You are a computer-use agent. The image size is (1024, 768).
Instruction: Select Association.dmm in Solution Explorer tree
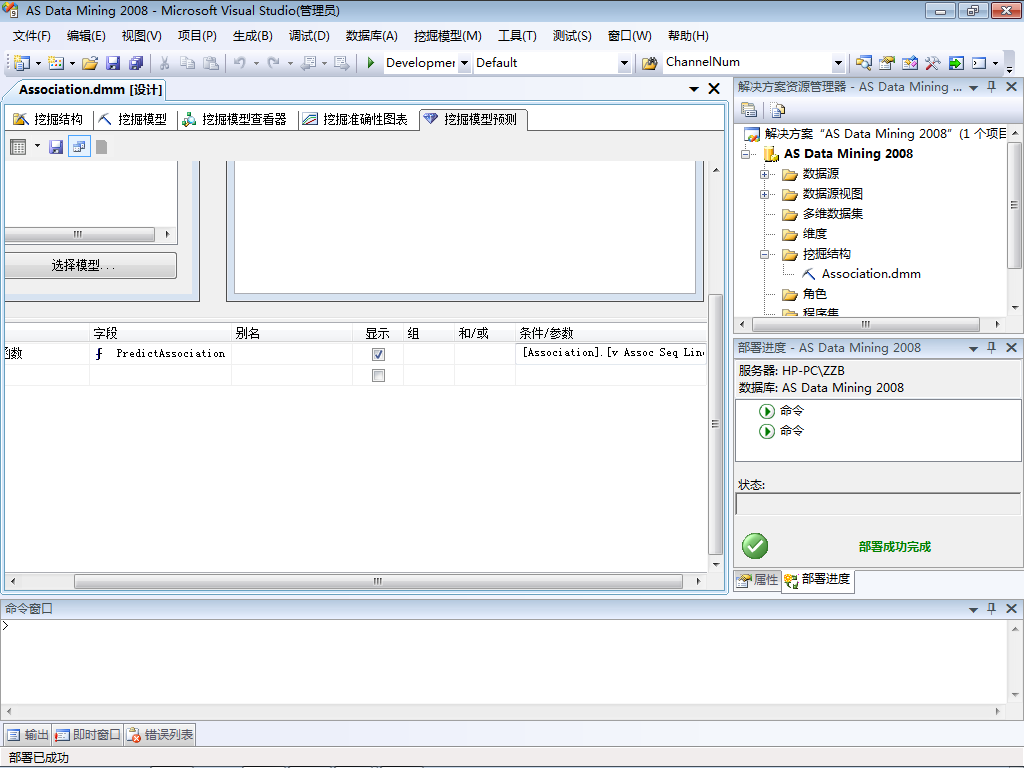(x=871, y=274)
